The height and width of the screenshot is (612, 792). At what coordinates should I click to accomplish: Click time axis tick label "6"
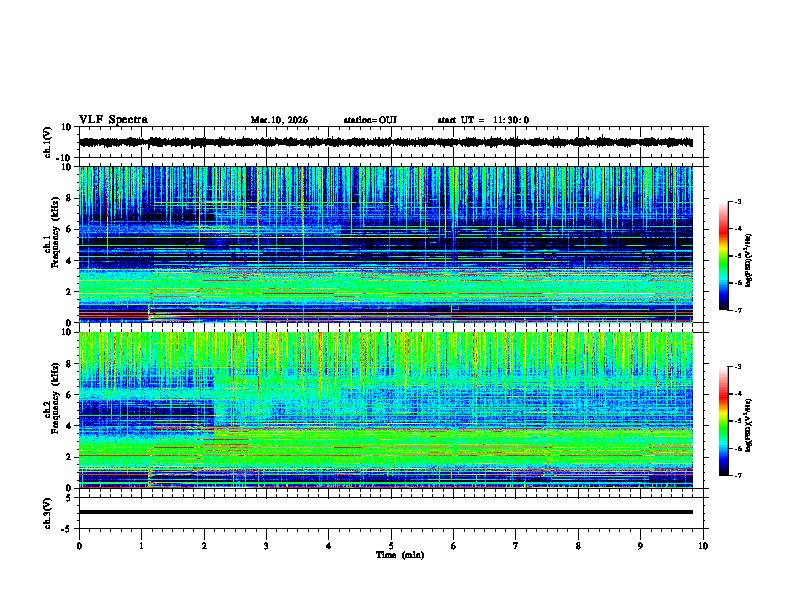(453, 546)
